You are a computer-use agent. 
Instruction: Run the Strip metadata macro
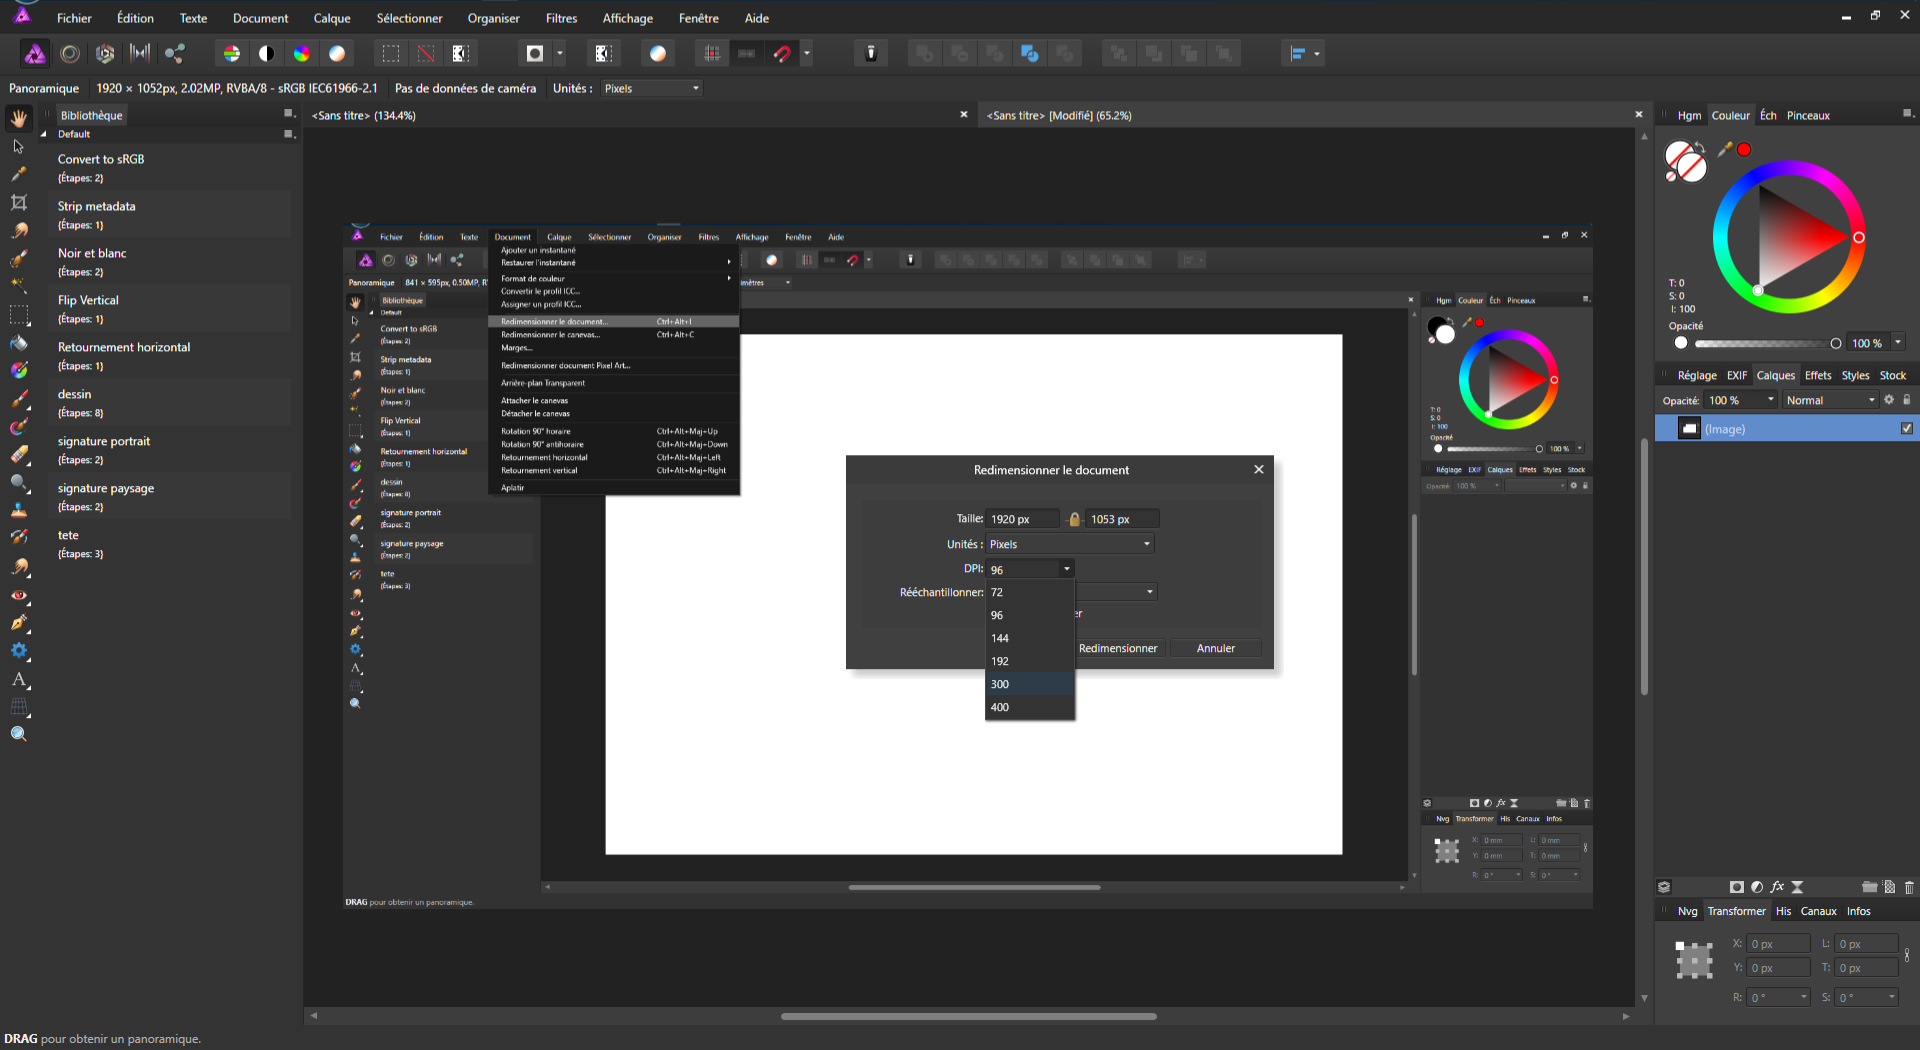[170, 214]
